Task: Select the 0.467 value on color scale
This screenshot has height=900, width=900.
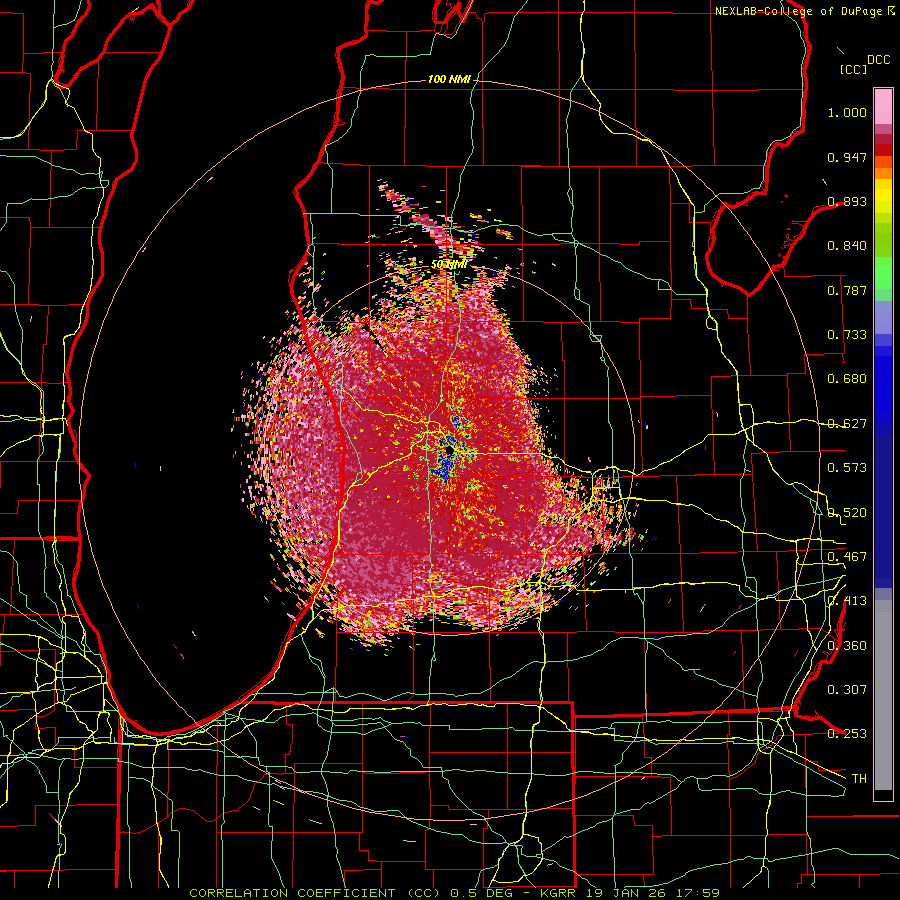Action: pos(847,557)
